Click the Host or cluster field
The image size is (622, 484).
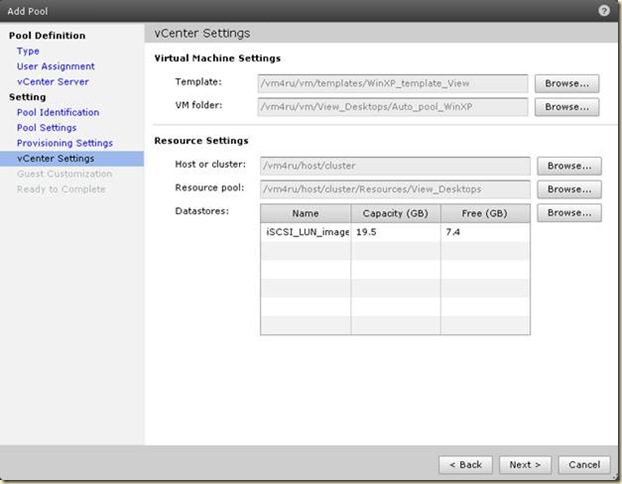(x=394, y=165)
